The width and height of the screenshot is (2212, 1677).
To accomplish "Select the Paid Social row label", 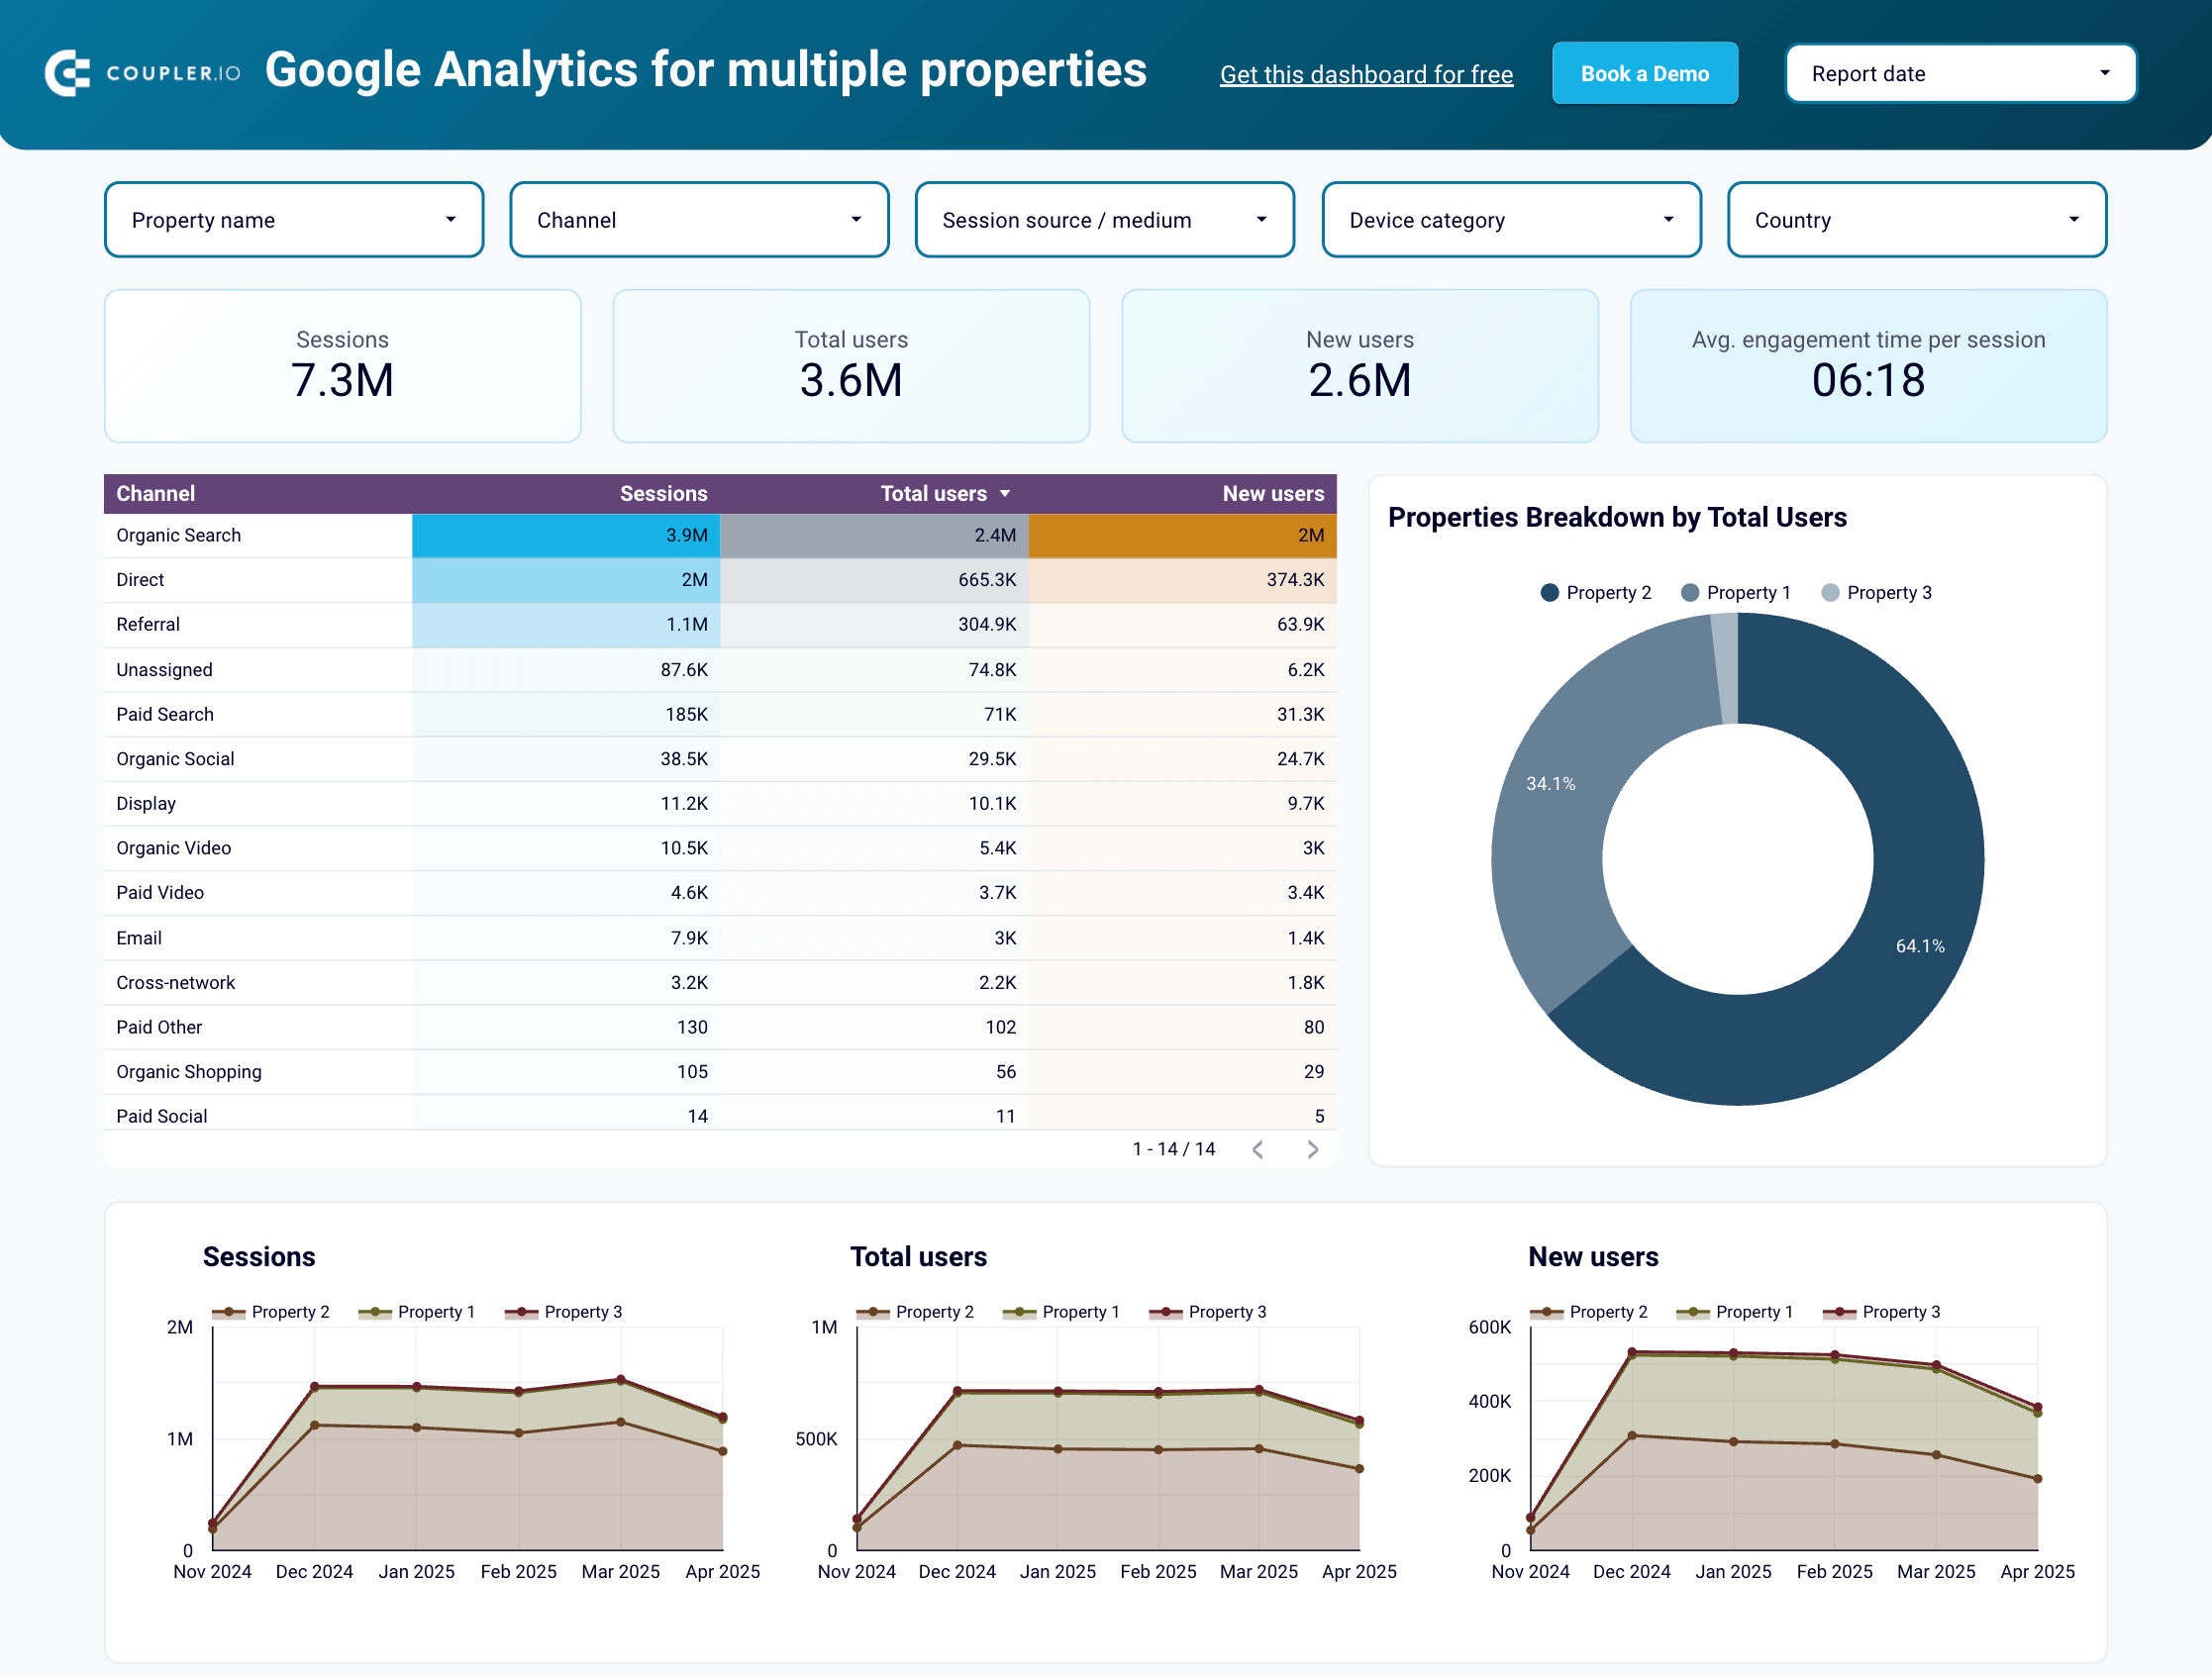I will [162, 1116].
